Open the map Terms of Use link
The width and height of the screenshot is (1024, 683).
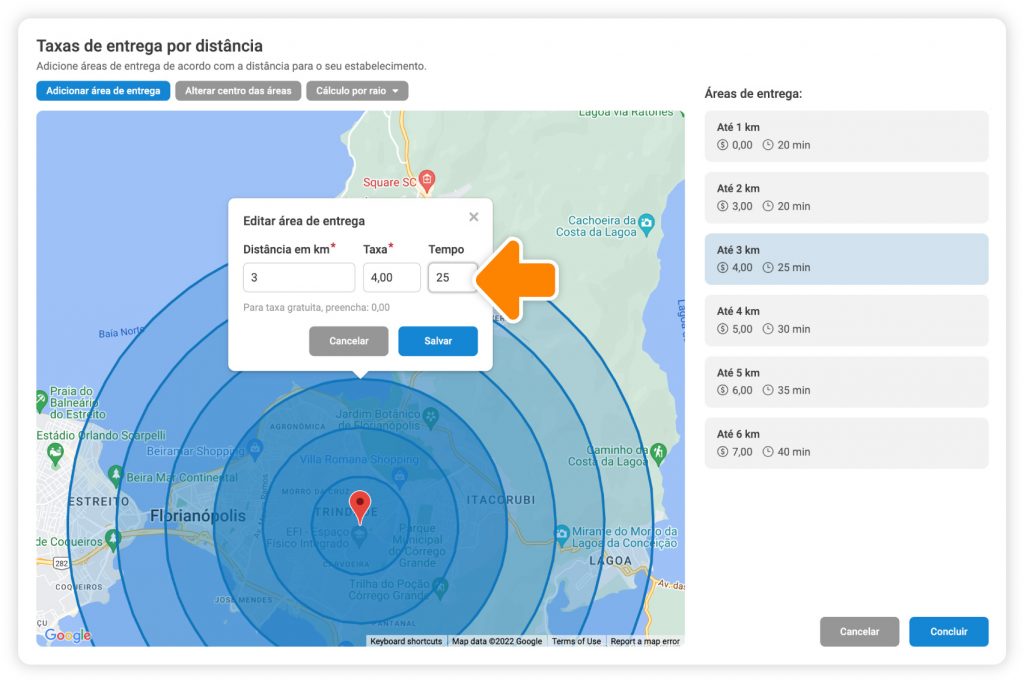pos(576,641)
